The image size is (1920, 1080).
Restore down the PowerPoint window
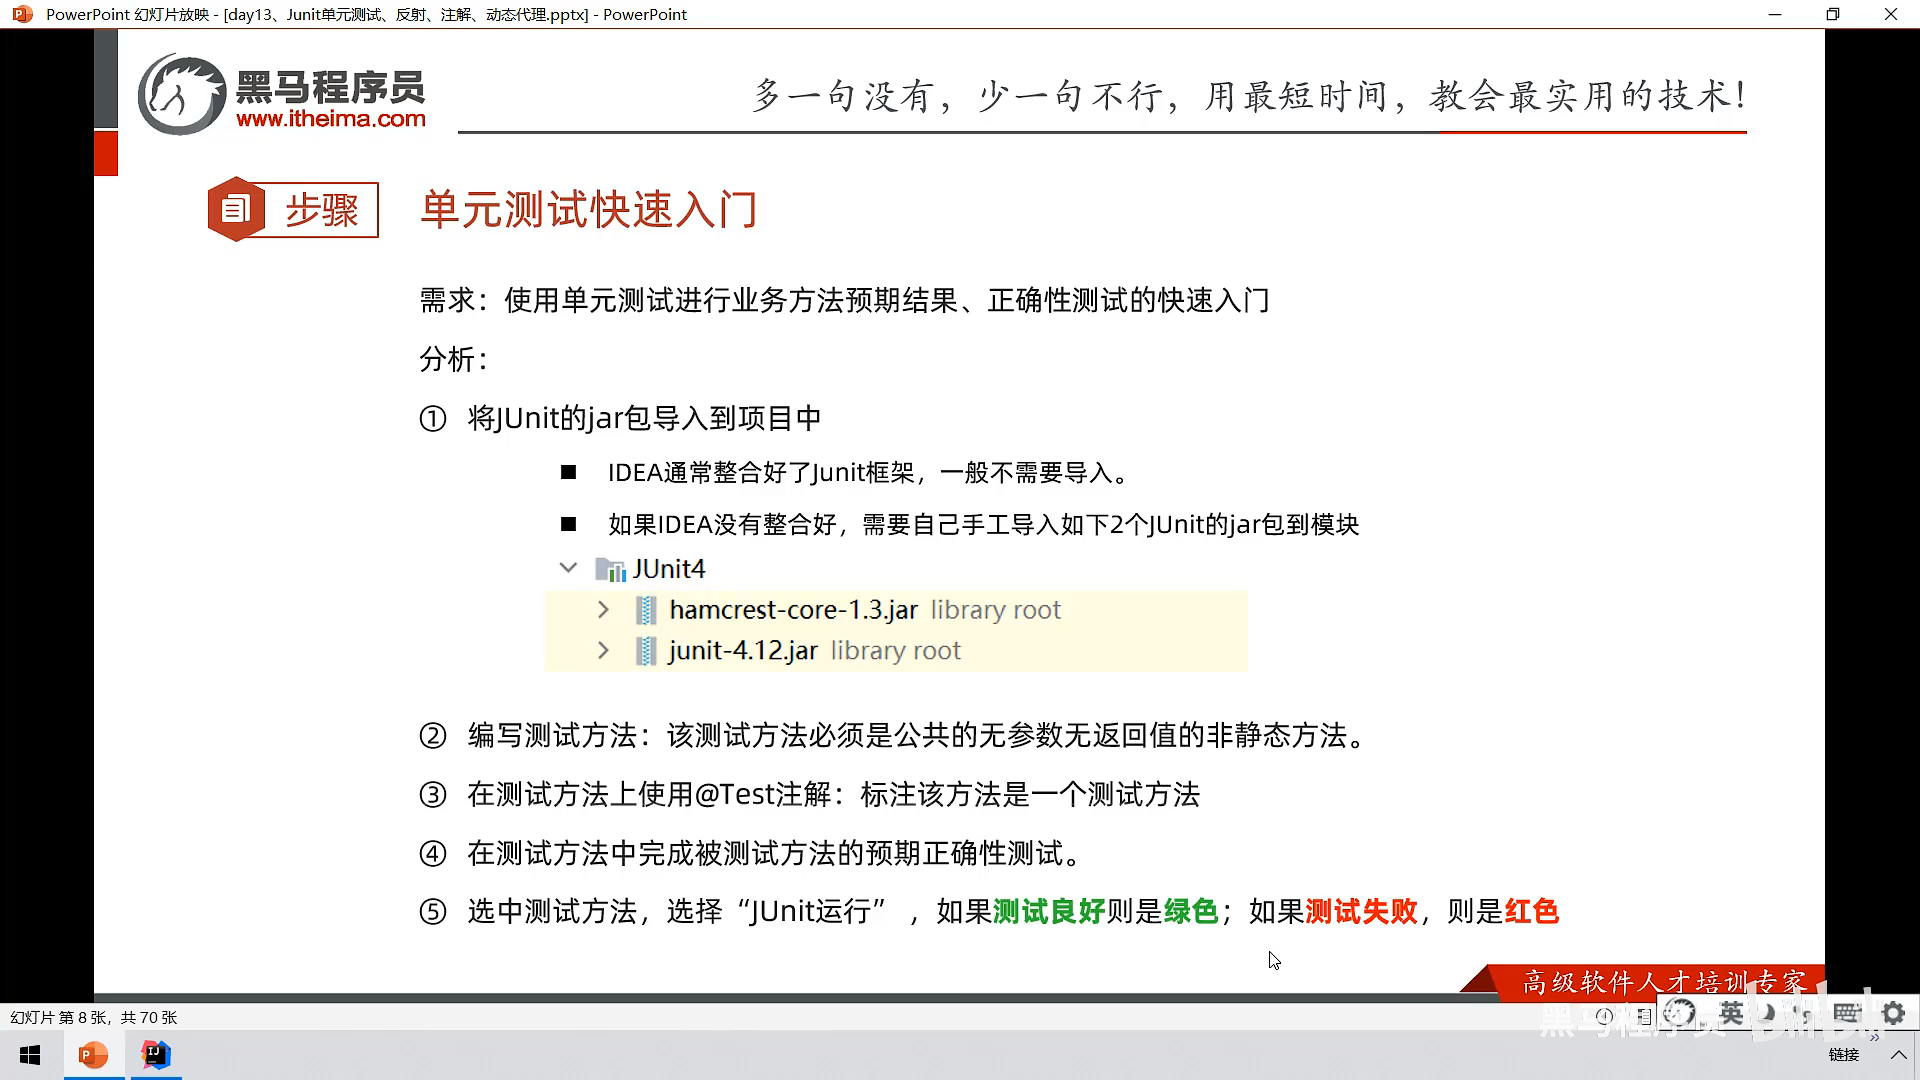[x=1832, y=14]
